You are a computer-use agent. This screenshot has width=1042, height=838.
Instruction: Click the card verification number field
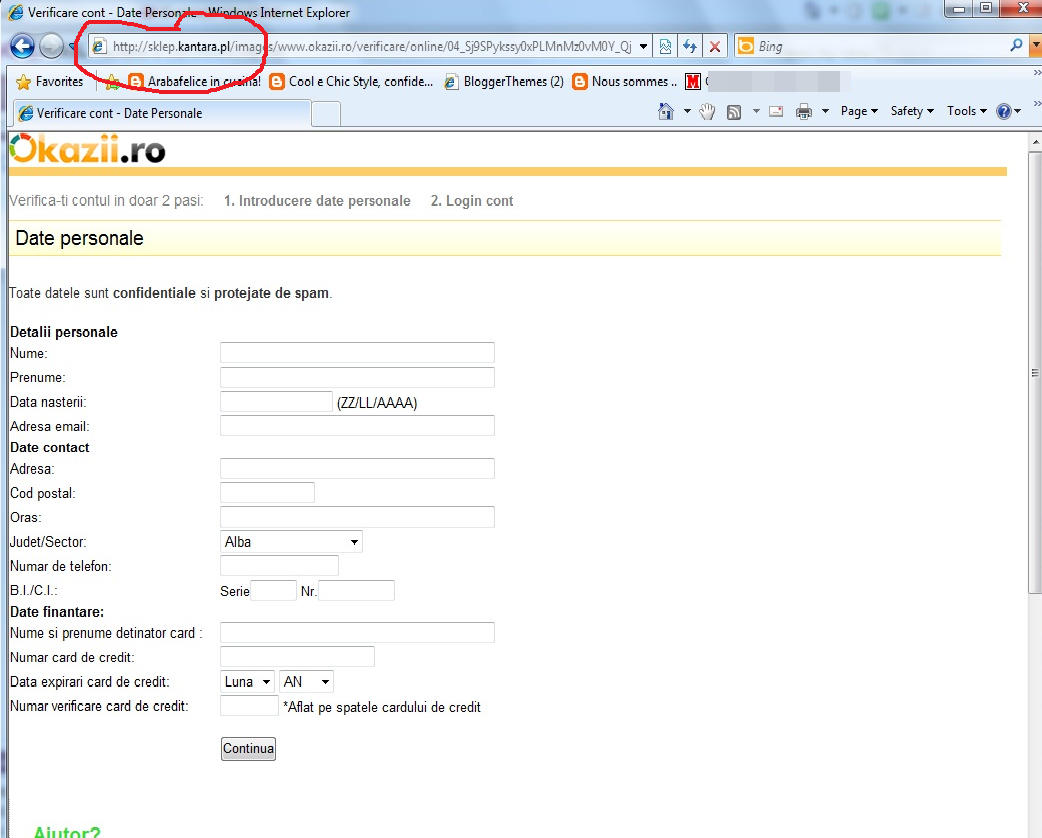[249, 705]
